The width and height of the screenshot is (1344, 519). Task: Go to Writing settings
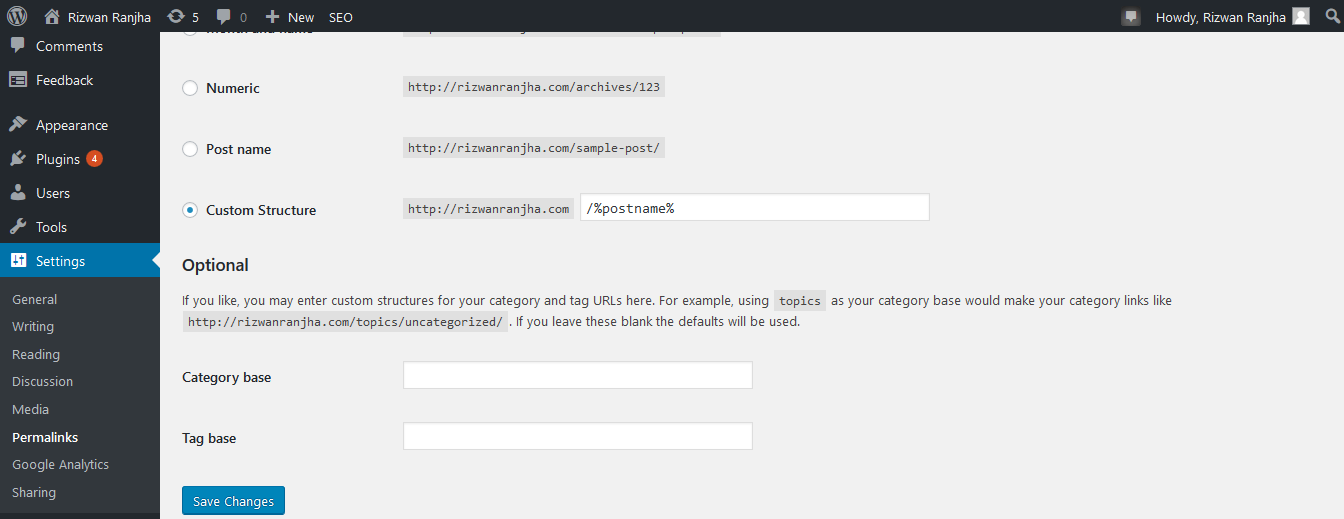click(x=33, y=326)
